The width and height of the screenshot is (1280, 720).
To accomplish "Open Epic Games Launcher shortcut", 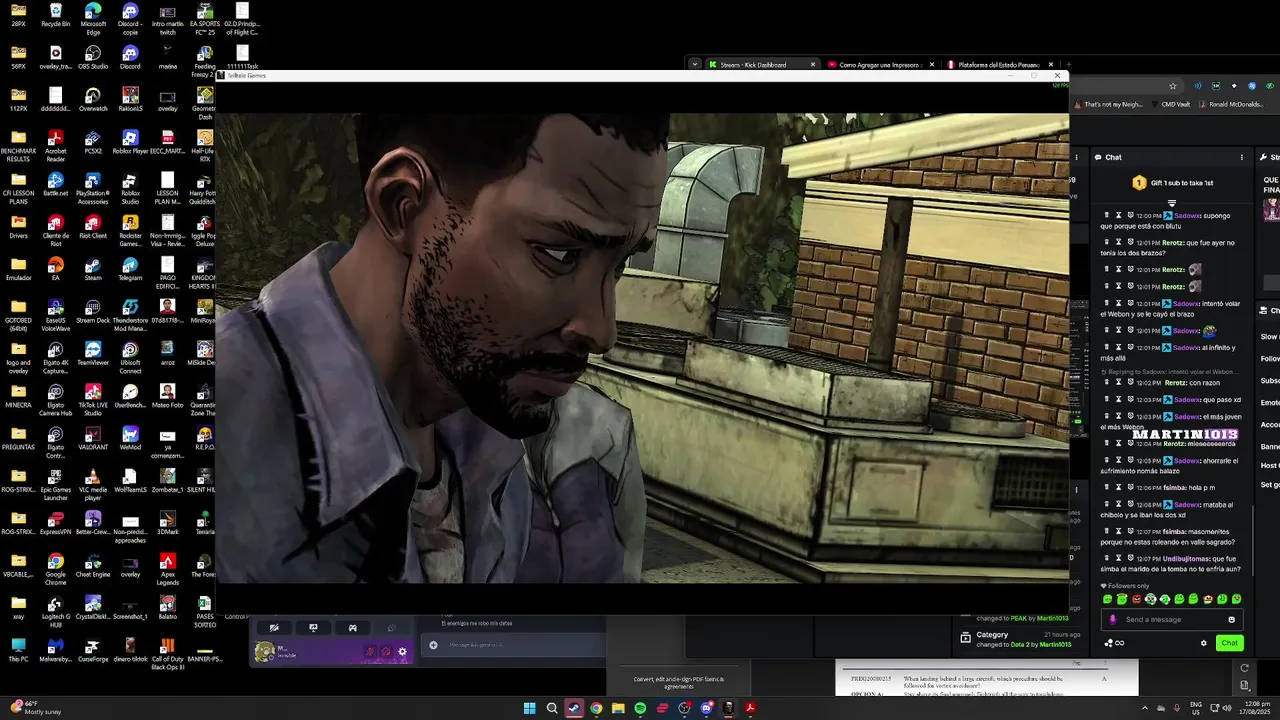I will pyautogui.click(x=55, y=484).
